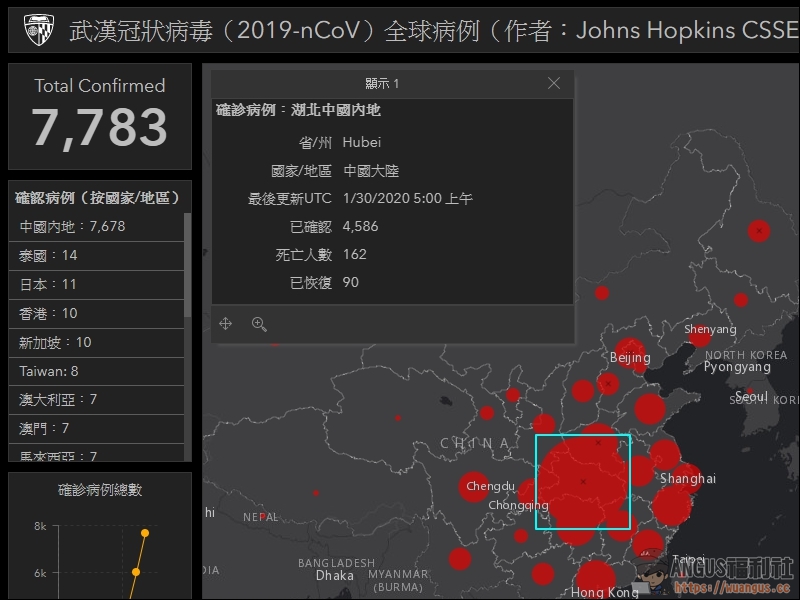Click the Hubei province value in popup

coord(362,142)
